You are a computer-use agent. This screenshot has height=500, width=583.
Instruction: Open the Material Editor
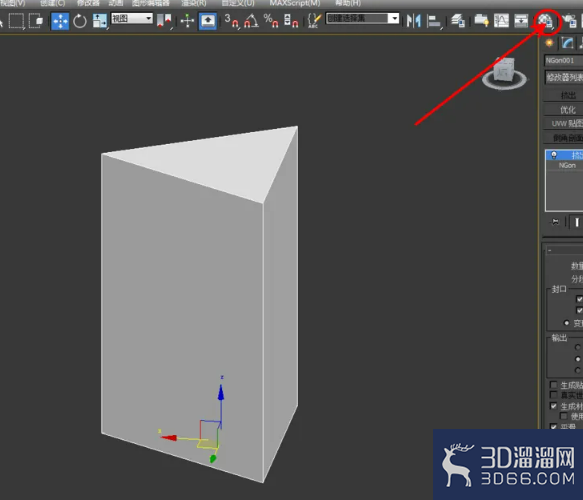[545, 21]
